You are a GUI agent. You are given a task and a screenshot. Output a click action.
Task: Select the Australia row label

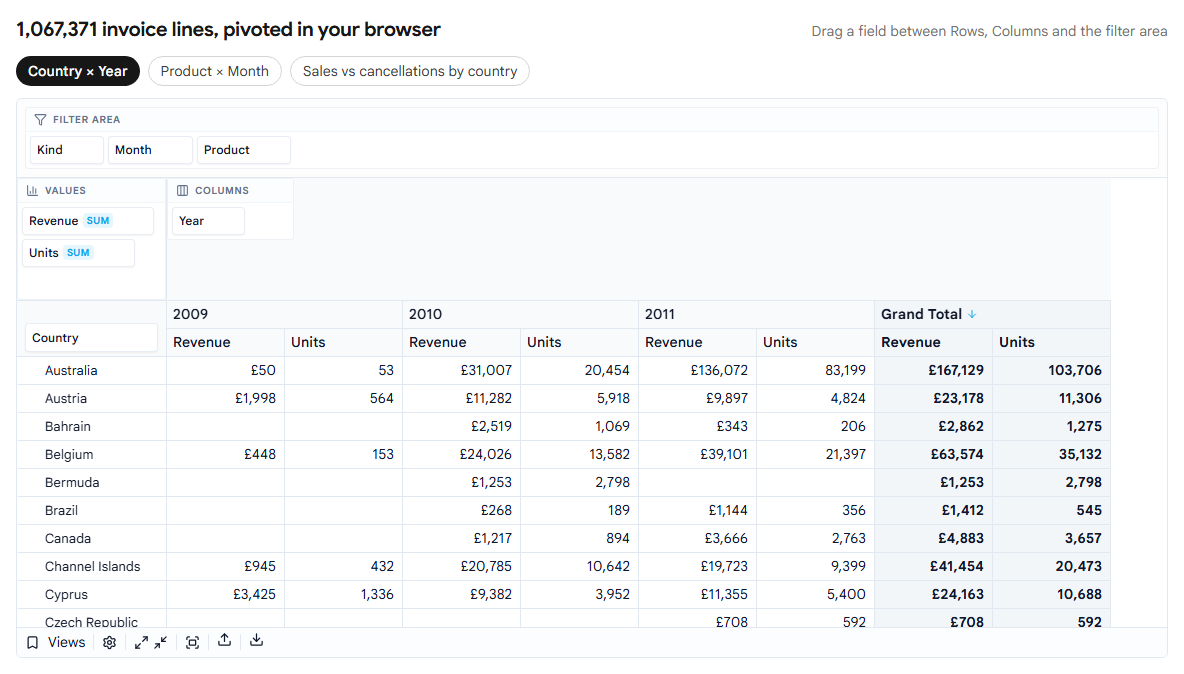point(71,371)
